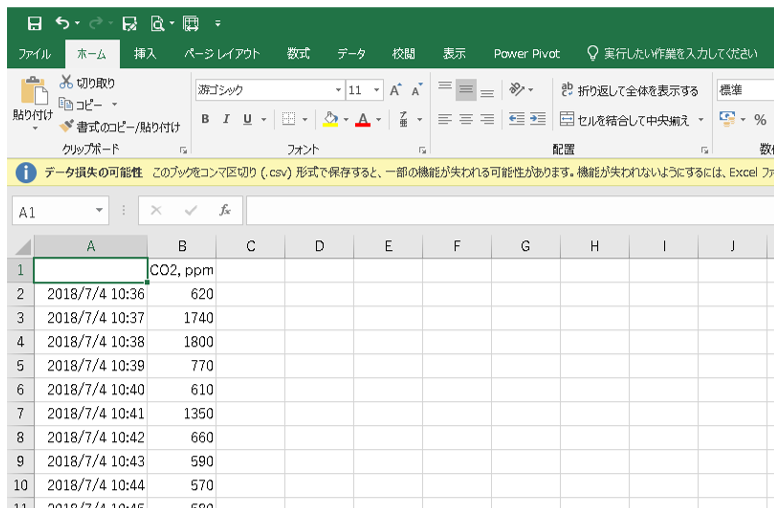The height and width of the screenshot is (508, 778).
Task: Select cell 2018/7/4 10:41
Action: tap(91, 413)
